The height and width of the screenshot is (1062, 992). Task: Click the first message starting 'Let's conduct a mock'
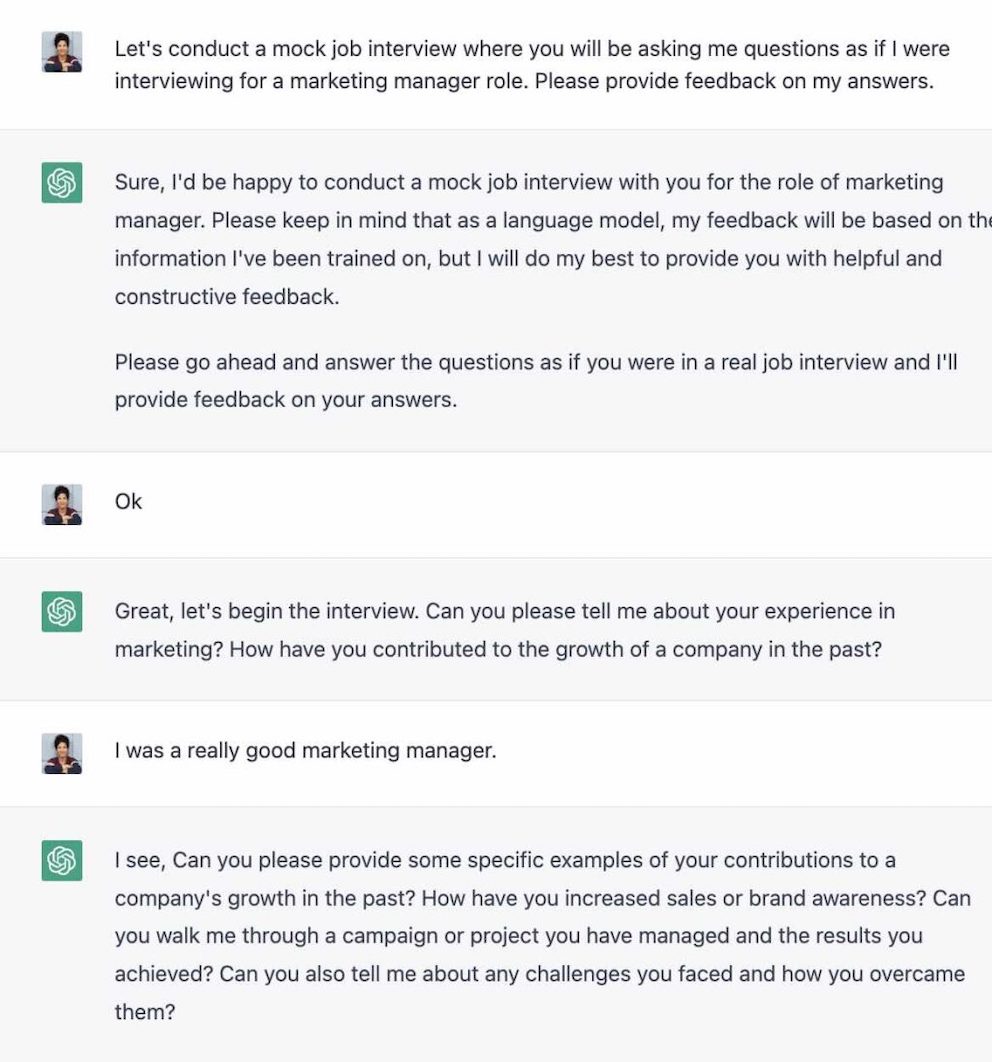click(x=532, y=65)
